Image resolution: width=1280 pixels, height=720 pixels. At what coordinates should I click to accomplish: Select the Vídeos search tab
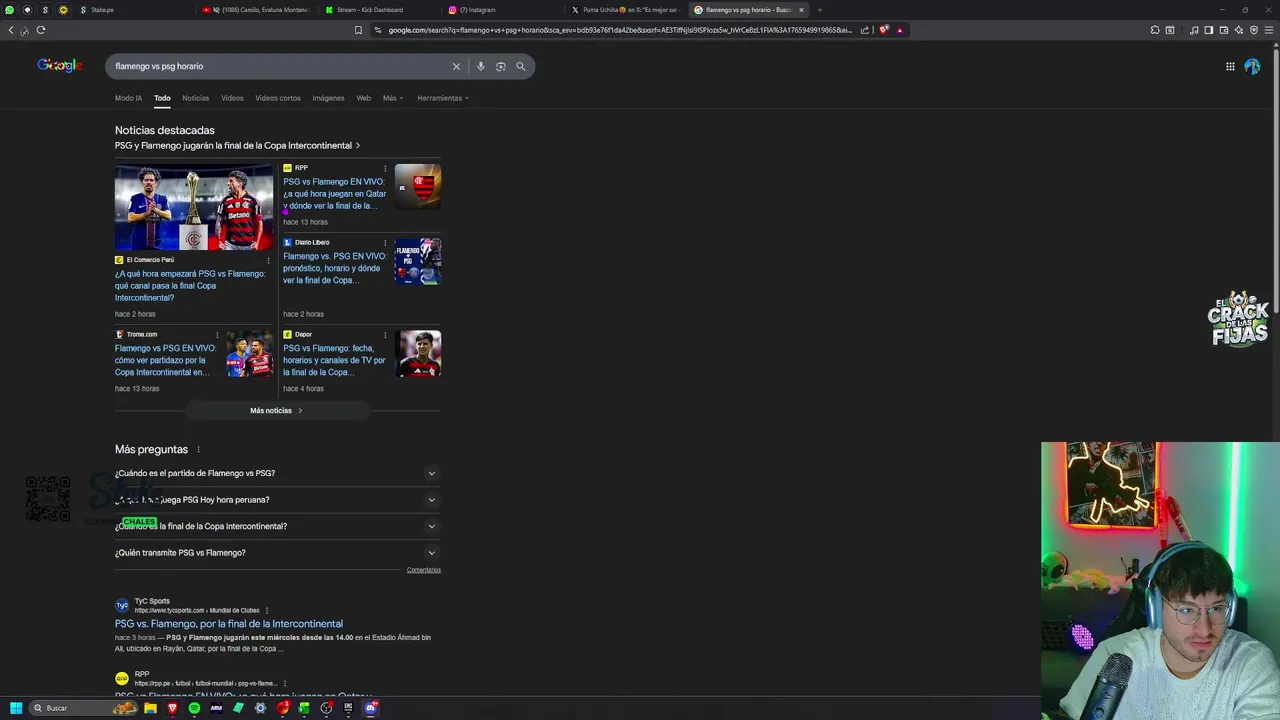click(x=232, y=98)
